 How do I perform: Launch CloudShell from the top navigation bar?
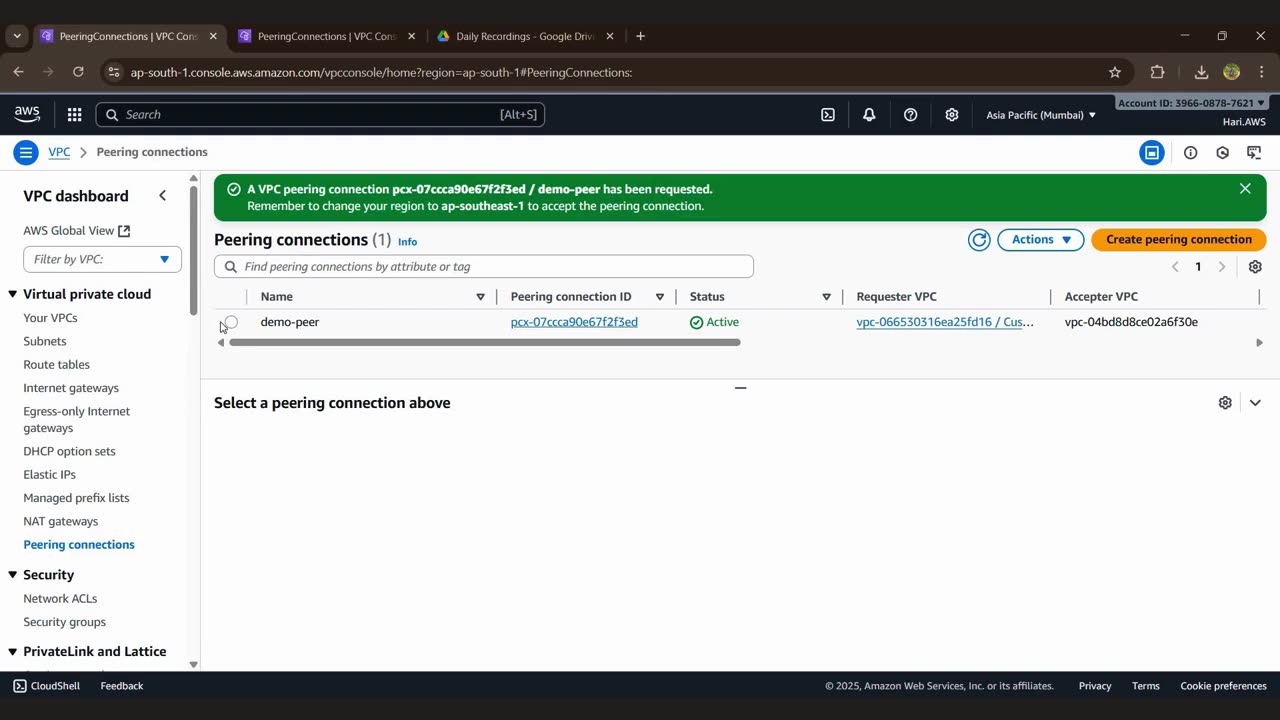tap(828, 115)
